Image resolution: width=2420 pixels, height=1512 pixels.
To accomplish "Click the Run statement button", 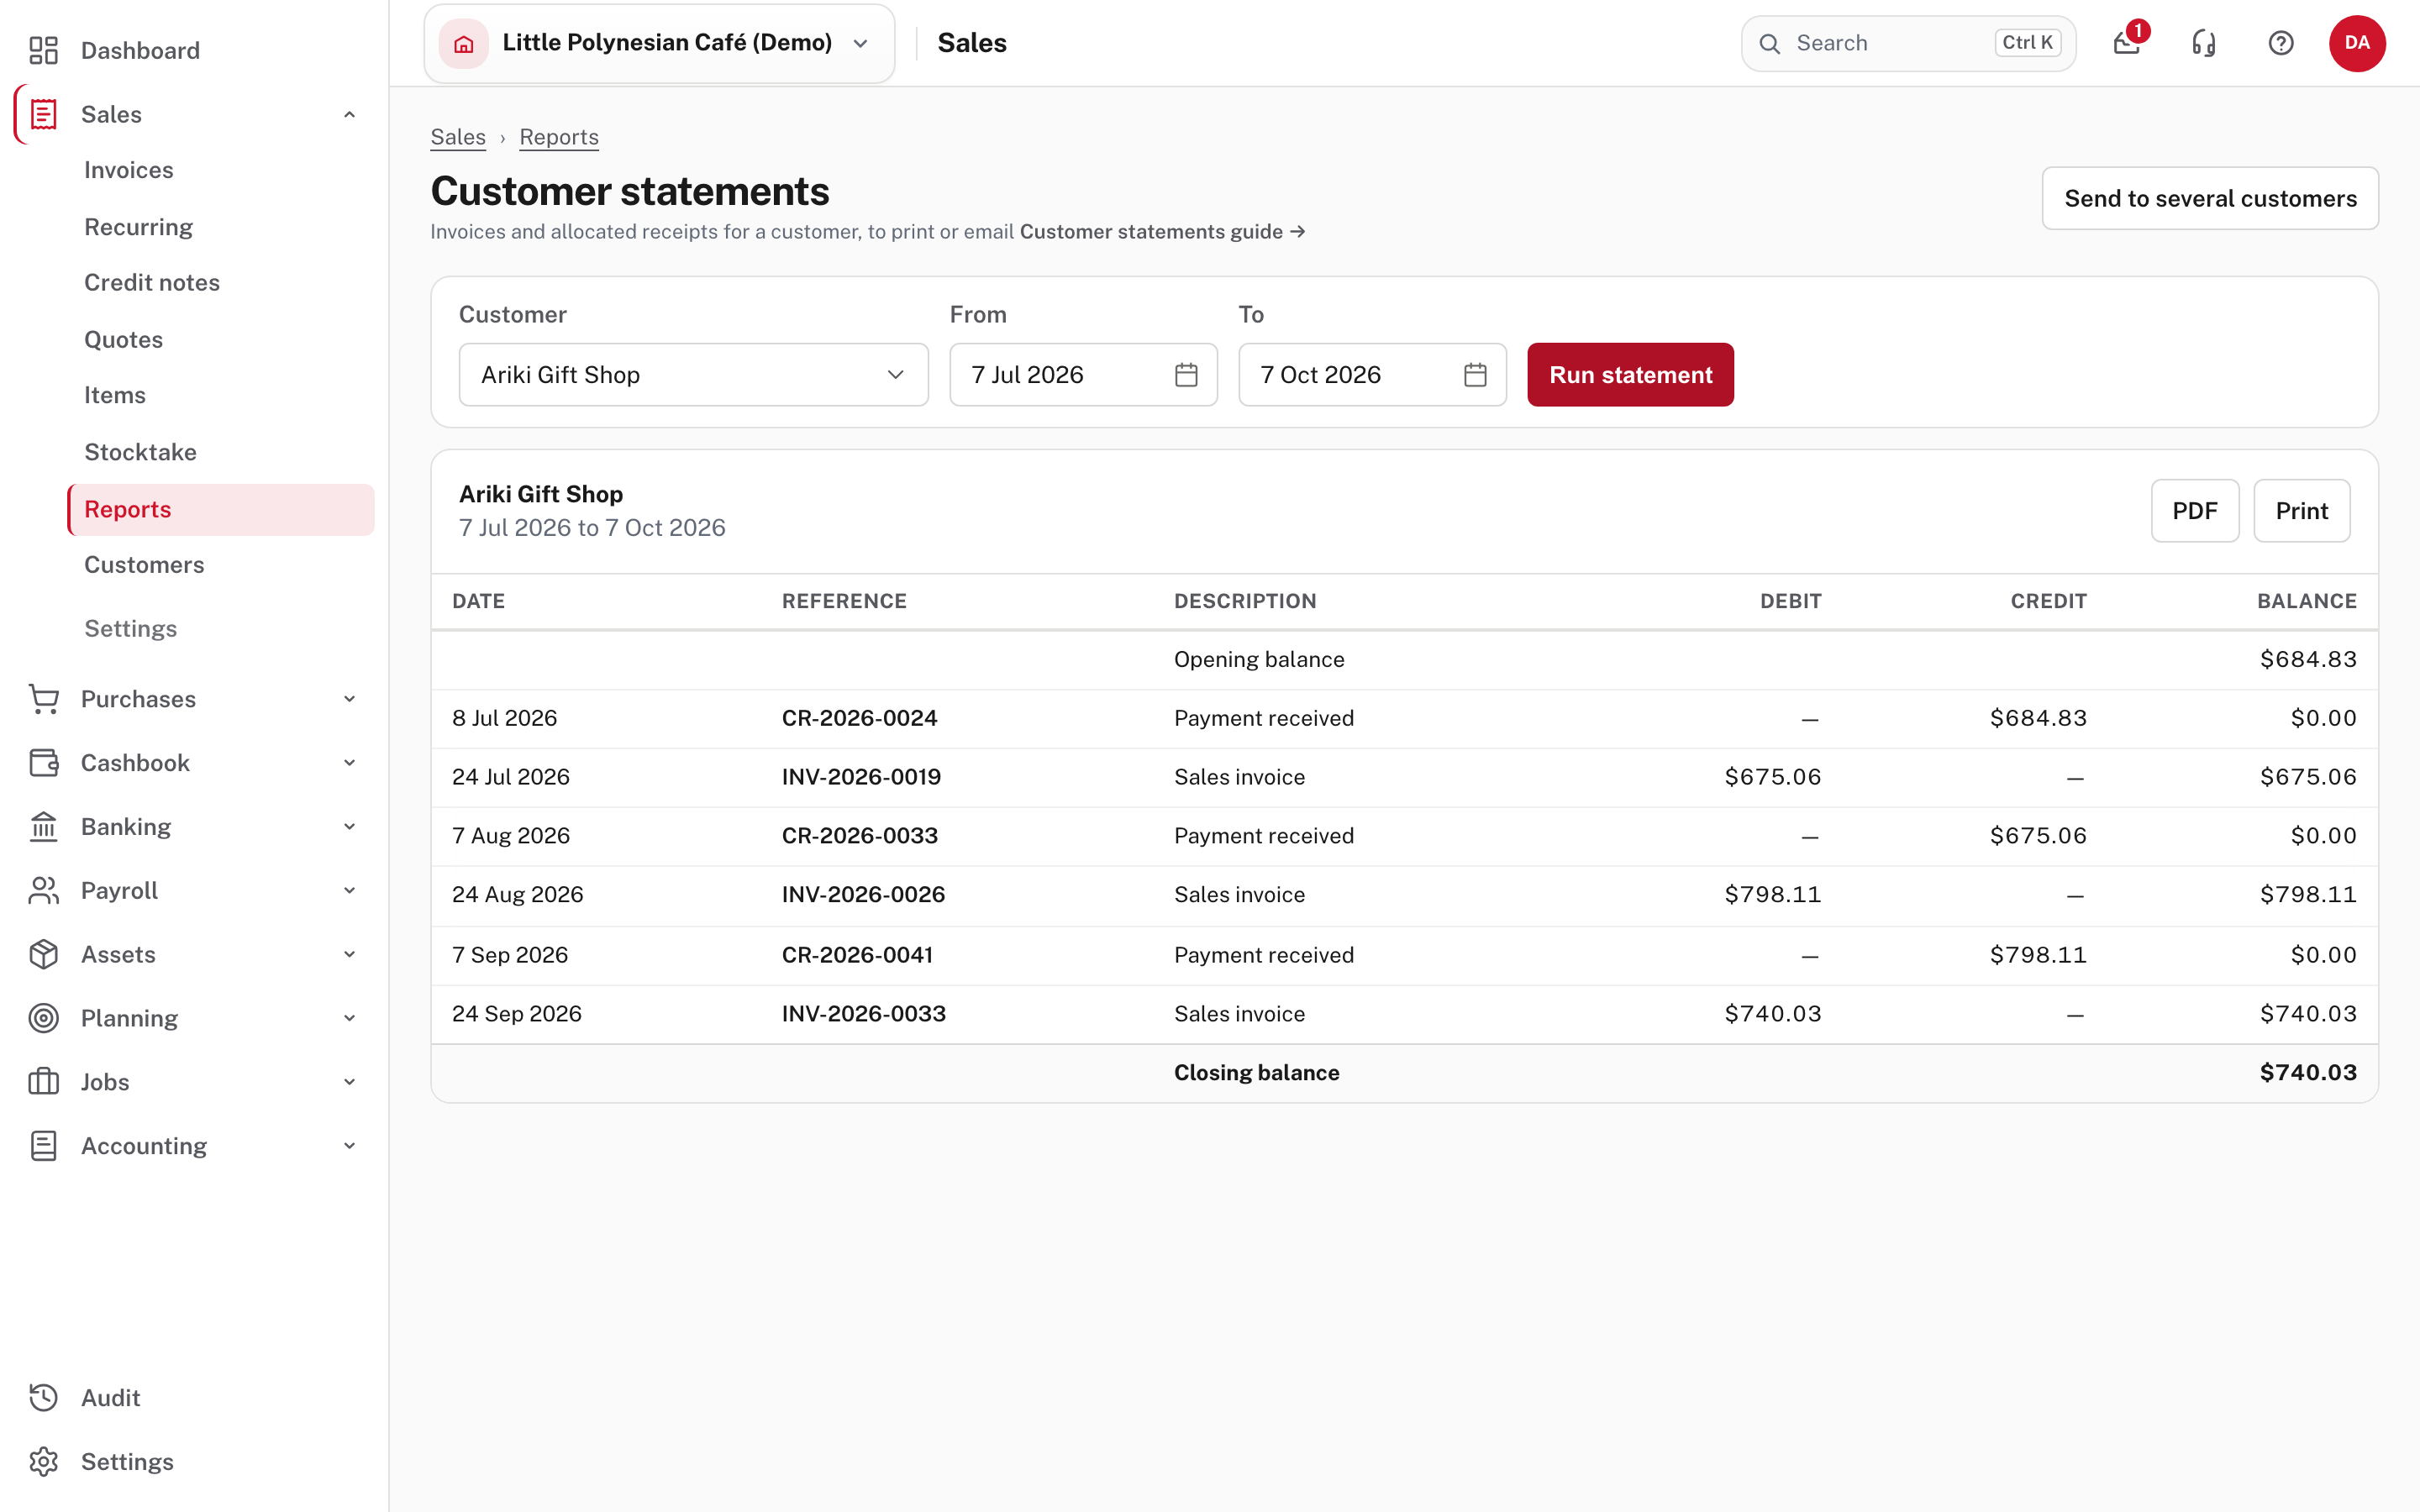I will [1630, 375].
